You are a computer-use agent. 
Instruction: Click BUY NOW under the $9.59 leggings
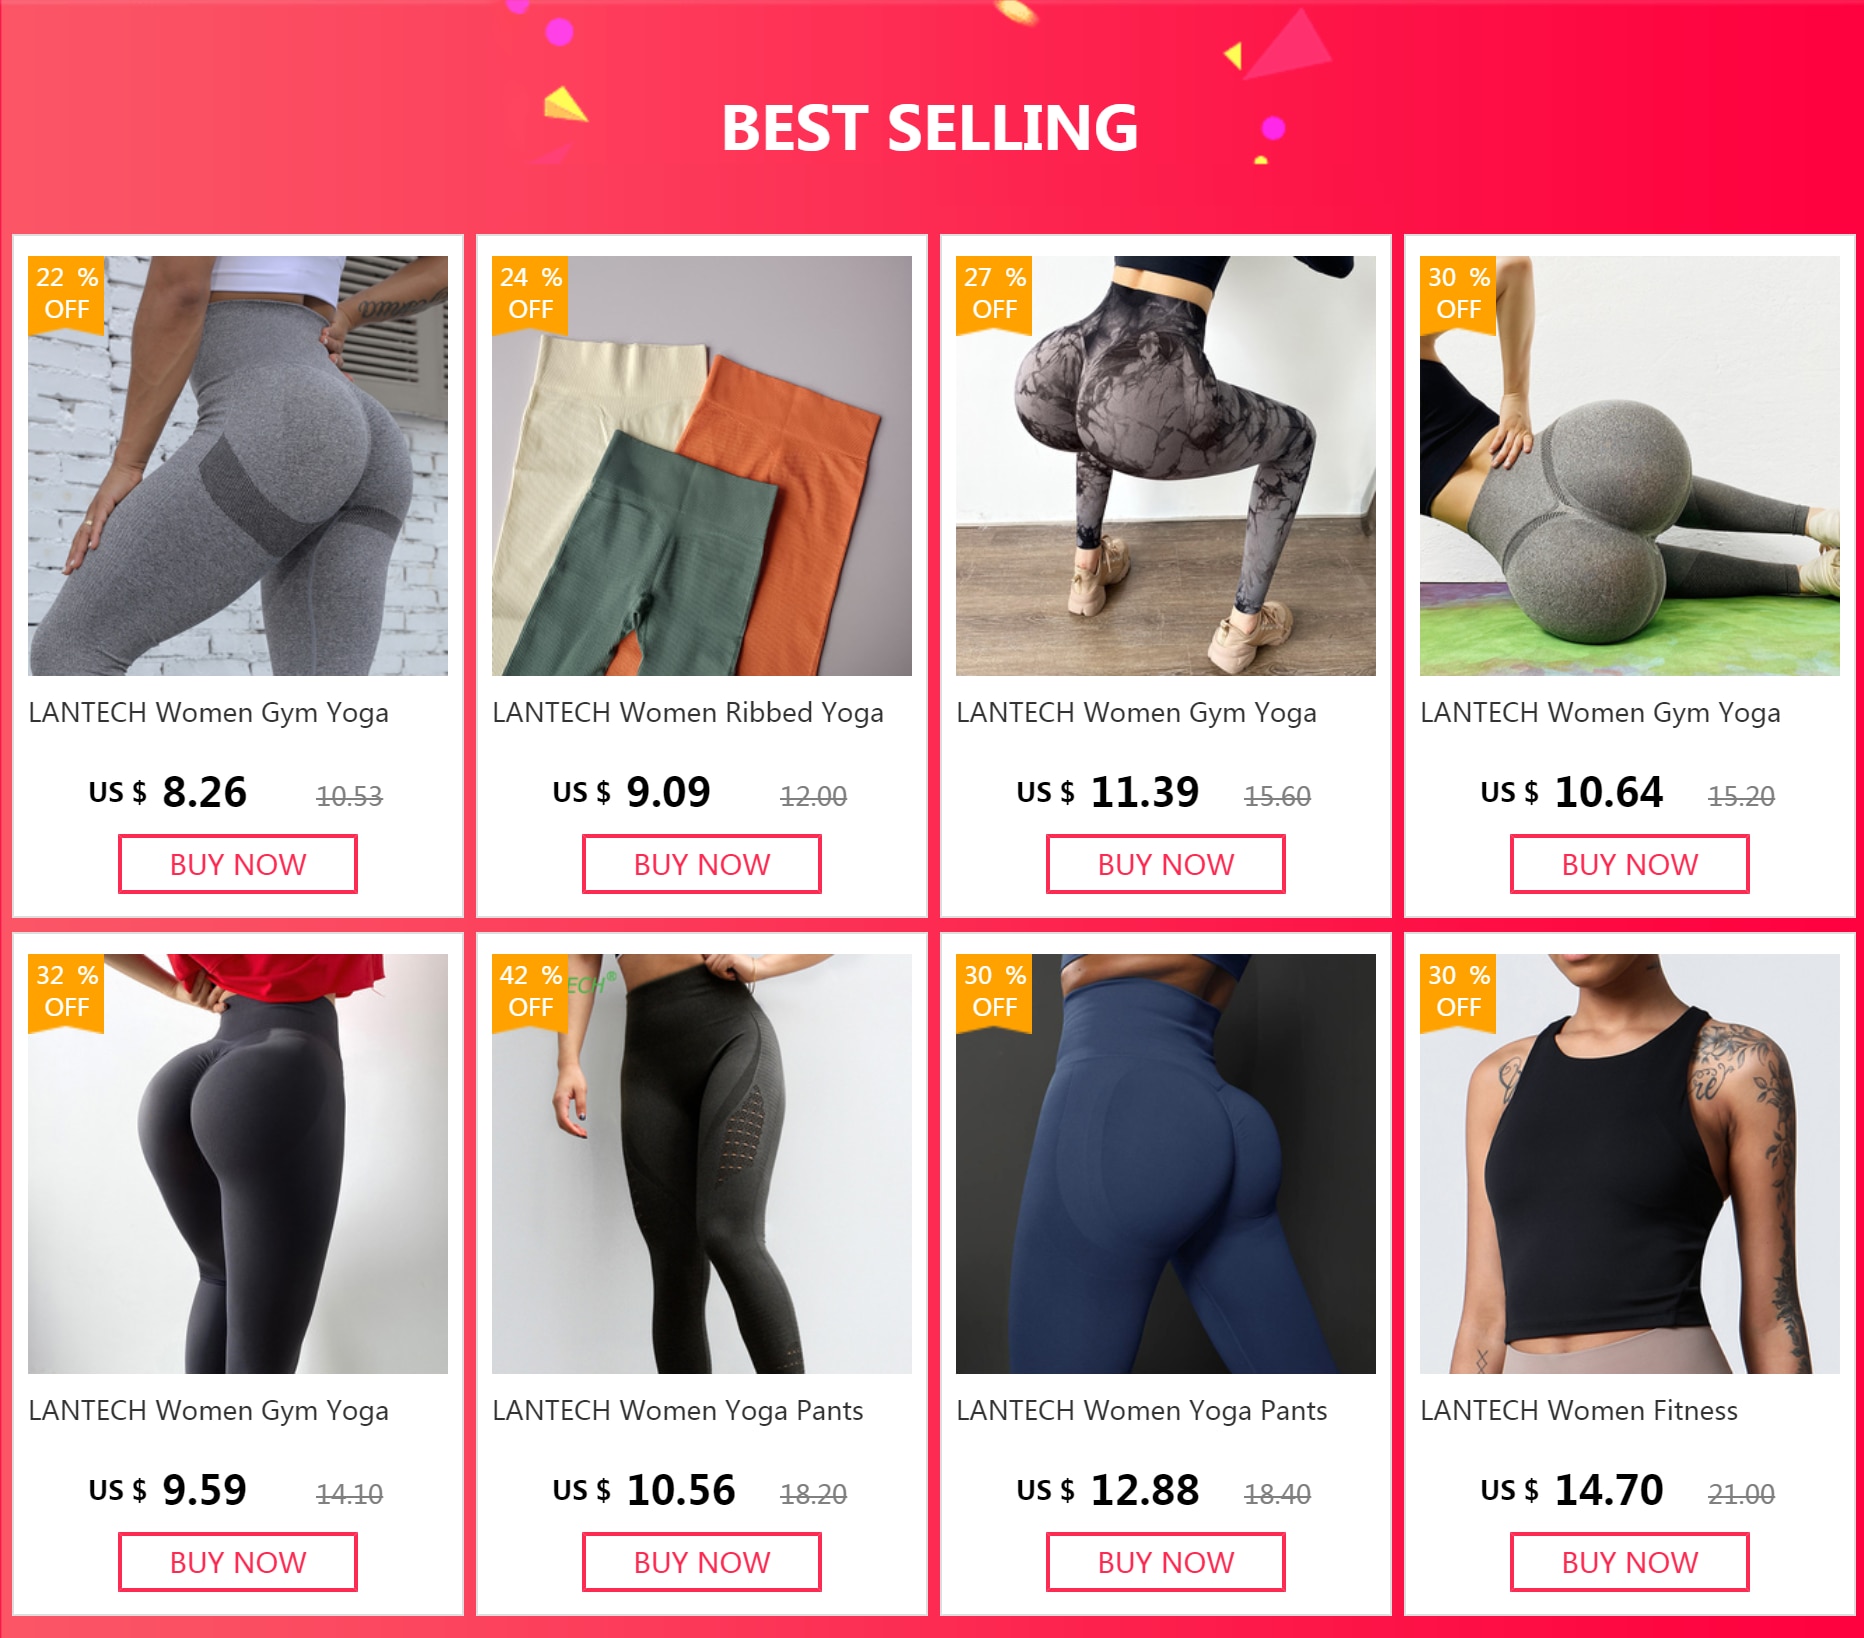(x=238, y=1562)
